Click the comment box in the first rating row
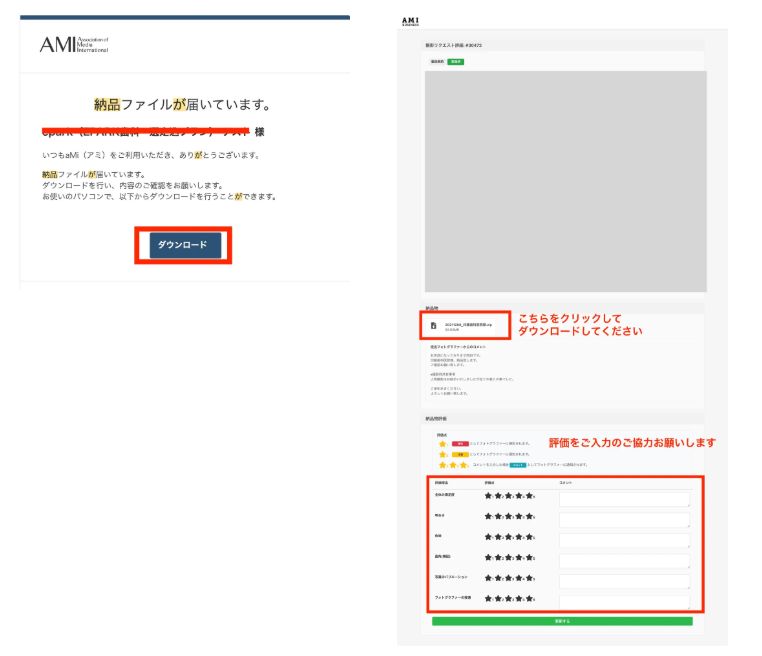The width and height of the screenshot is (762, 656). [x=624, y=499]
